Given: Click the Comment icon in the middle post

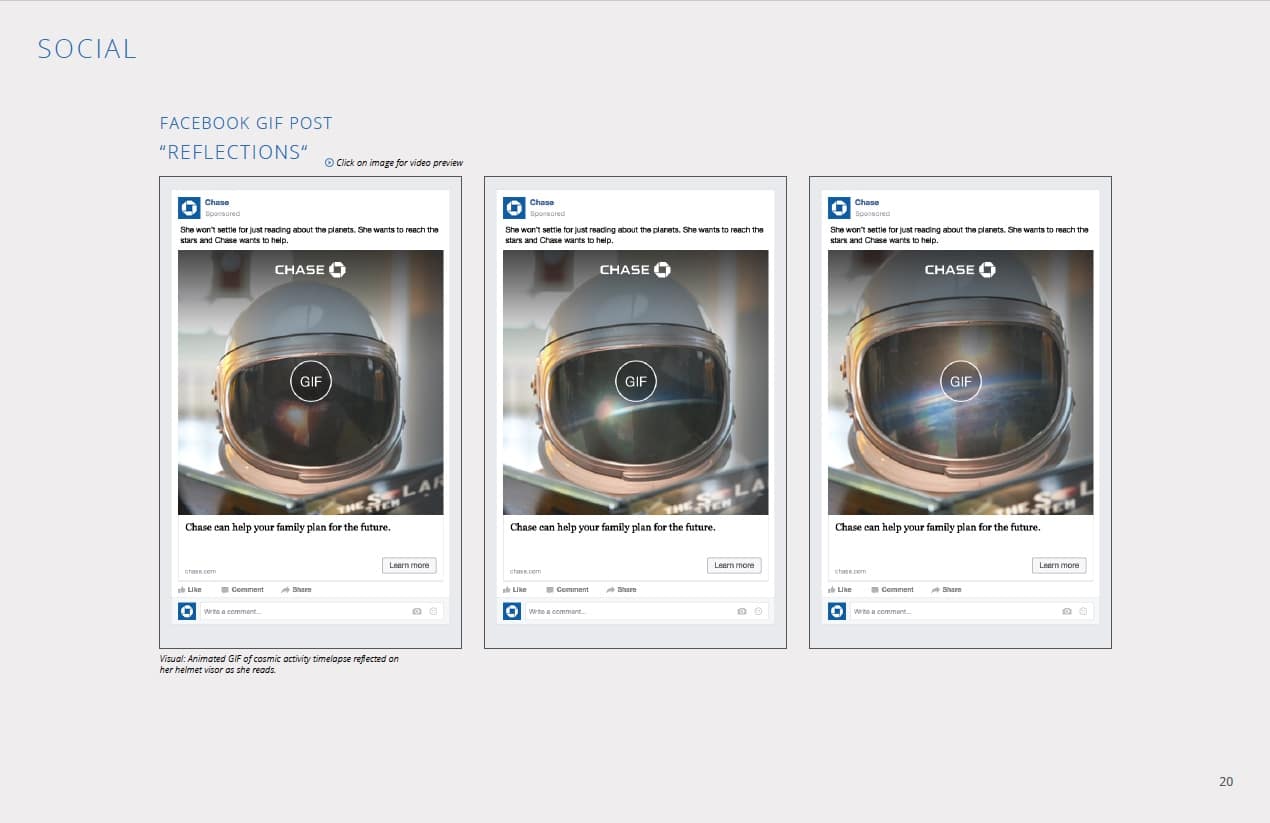Looking at the screenshot, I should [x=550, y=590].
